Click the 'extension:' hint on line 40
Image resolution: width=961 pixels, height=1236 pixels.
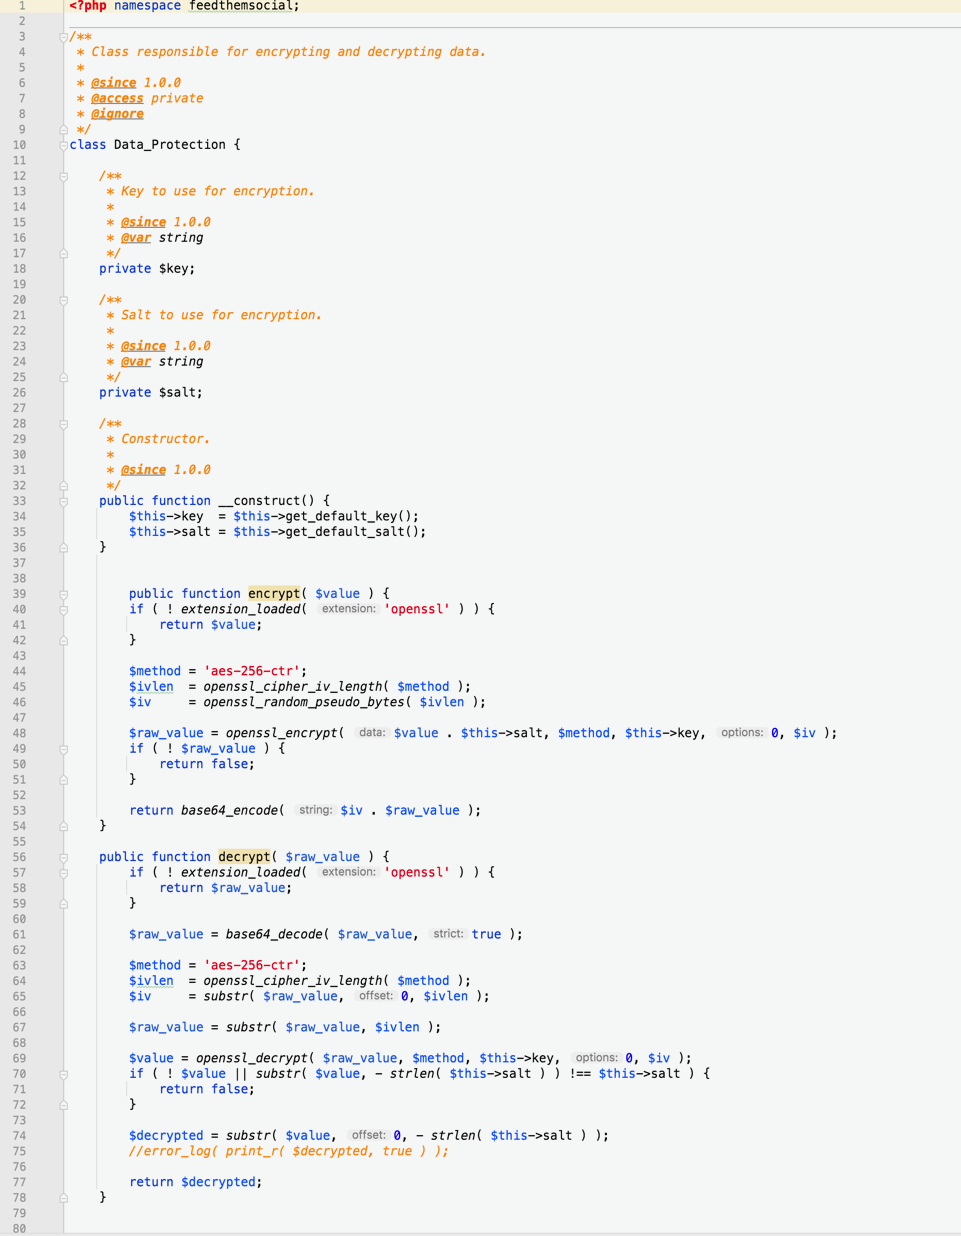(349, 609)
